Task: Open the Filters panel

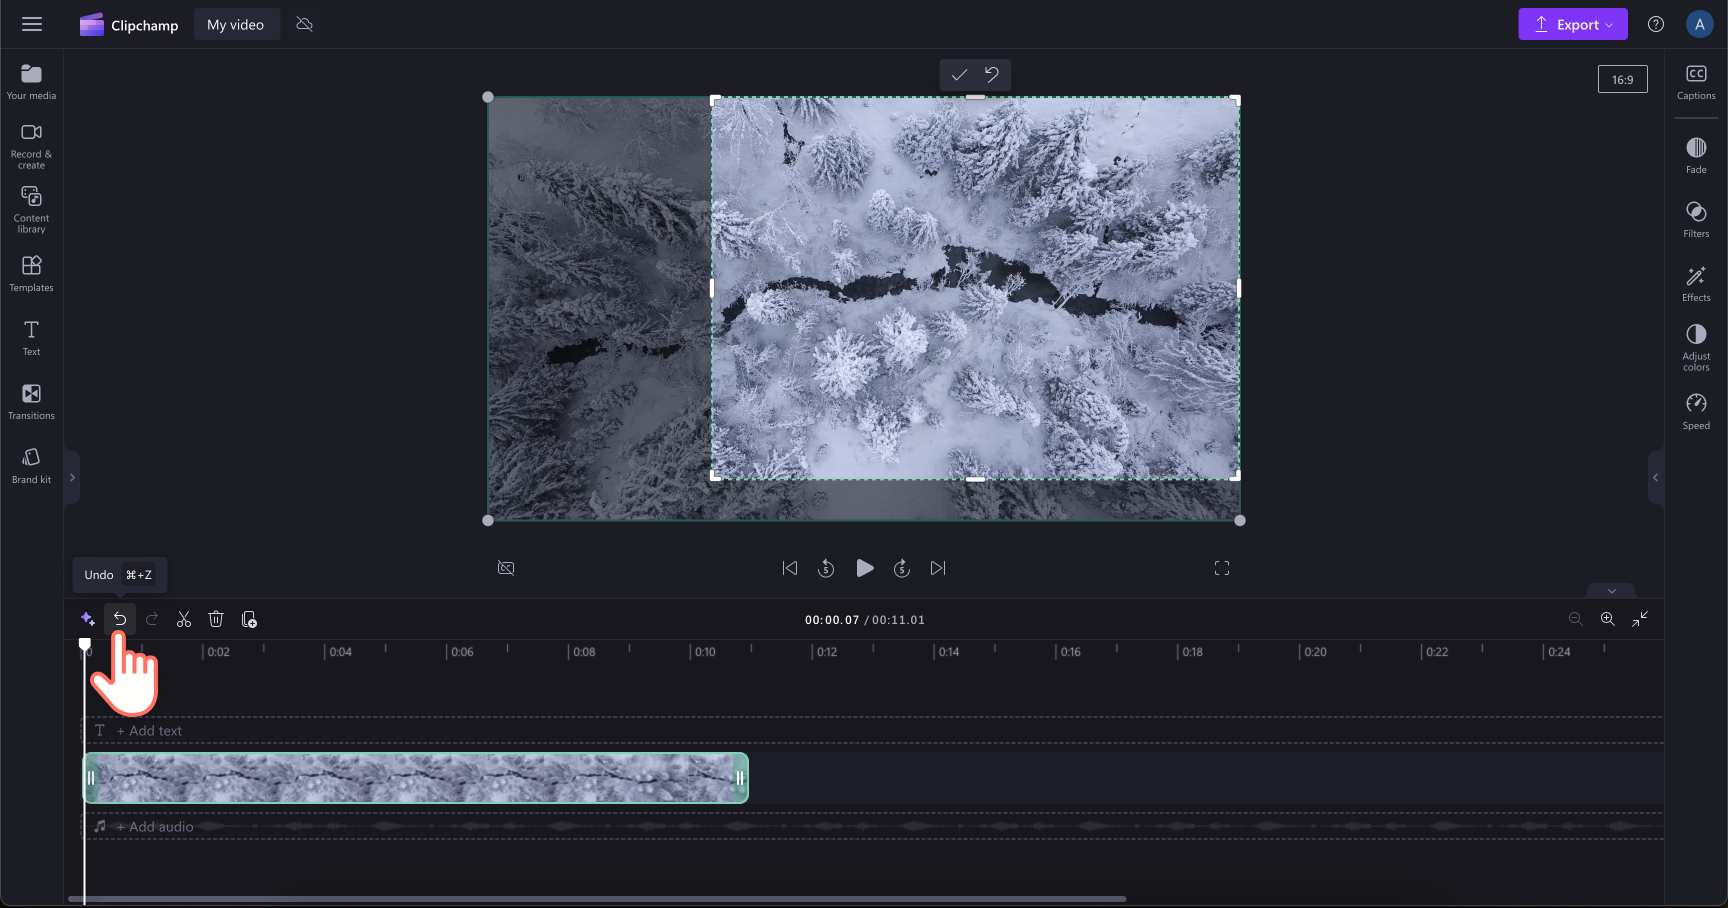Action: point(1696,220)
